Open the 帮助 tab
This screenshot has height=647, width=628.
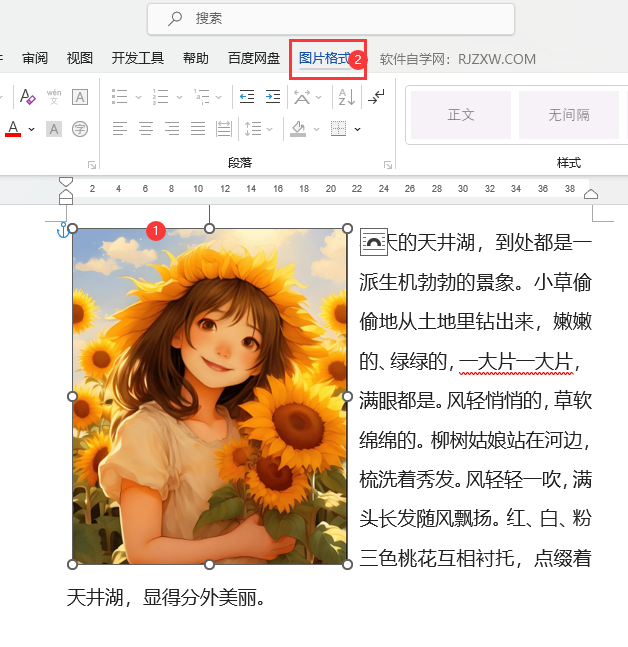click(196, 59)
